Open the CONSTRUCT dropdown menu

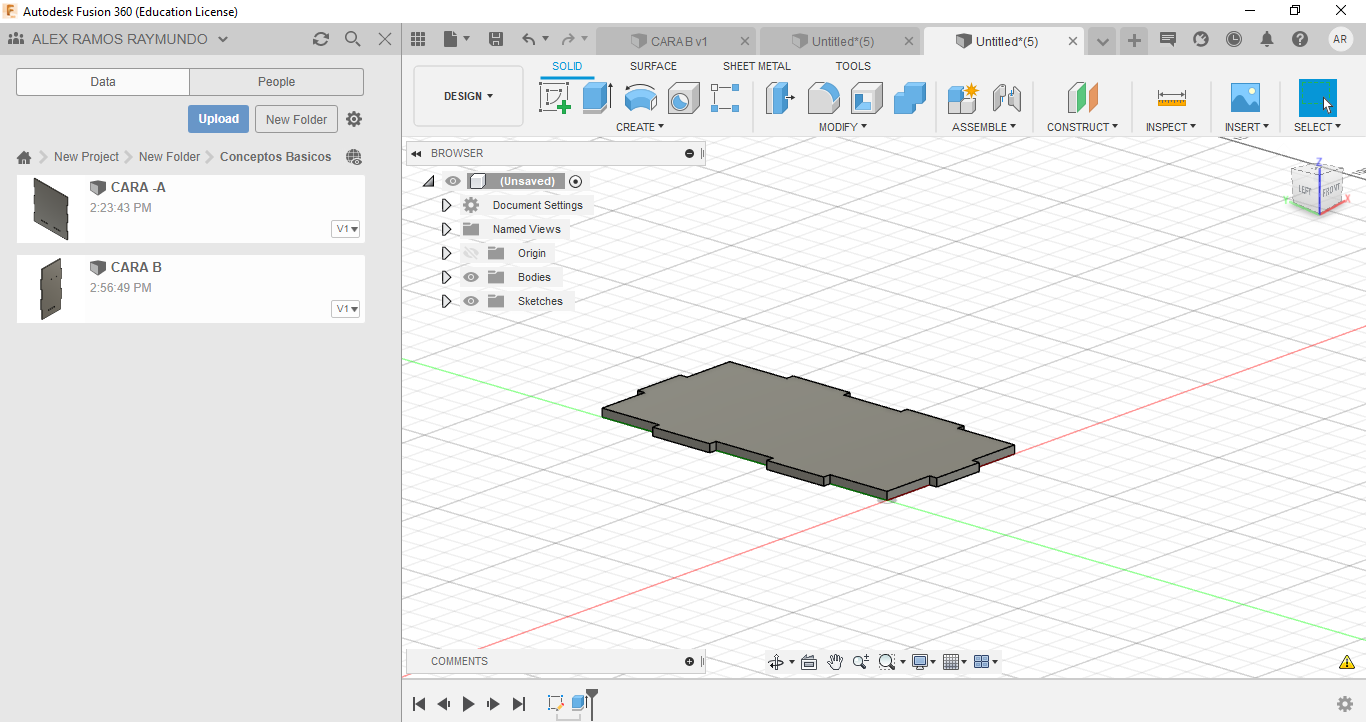pyautogui.click(x=1082, y=127)
